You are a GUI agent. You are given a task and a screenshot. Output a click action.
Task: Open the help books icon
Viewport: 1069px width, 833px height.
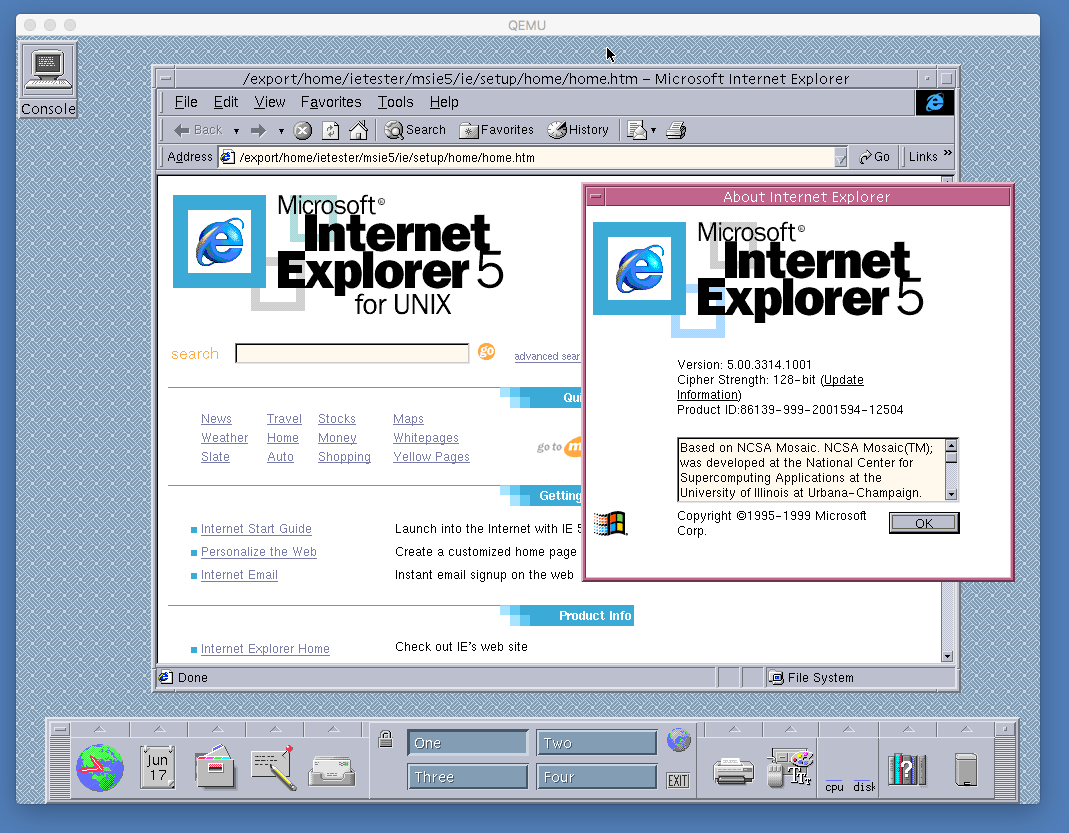tap(907, 769)
